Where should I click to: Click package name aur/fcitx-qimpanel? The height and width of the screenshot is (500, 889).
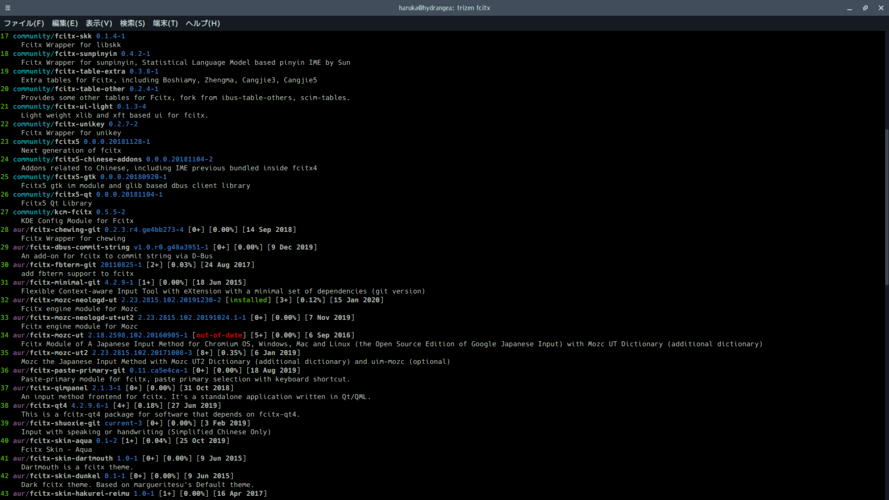pos(50,388)
